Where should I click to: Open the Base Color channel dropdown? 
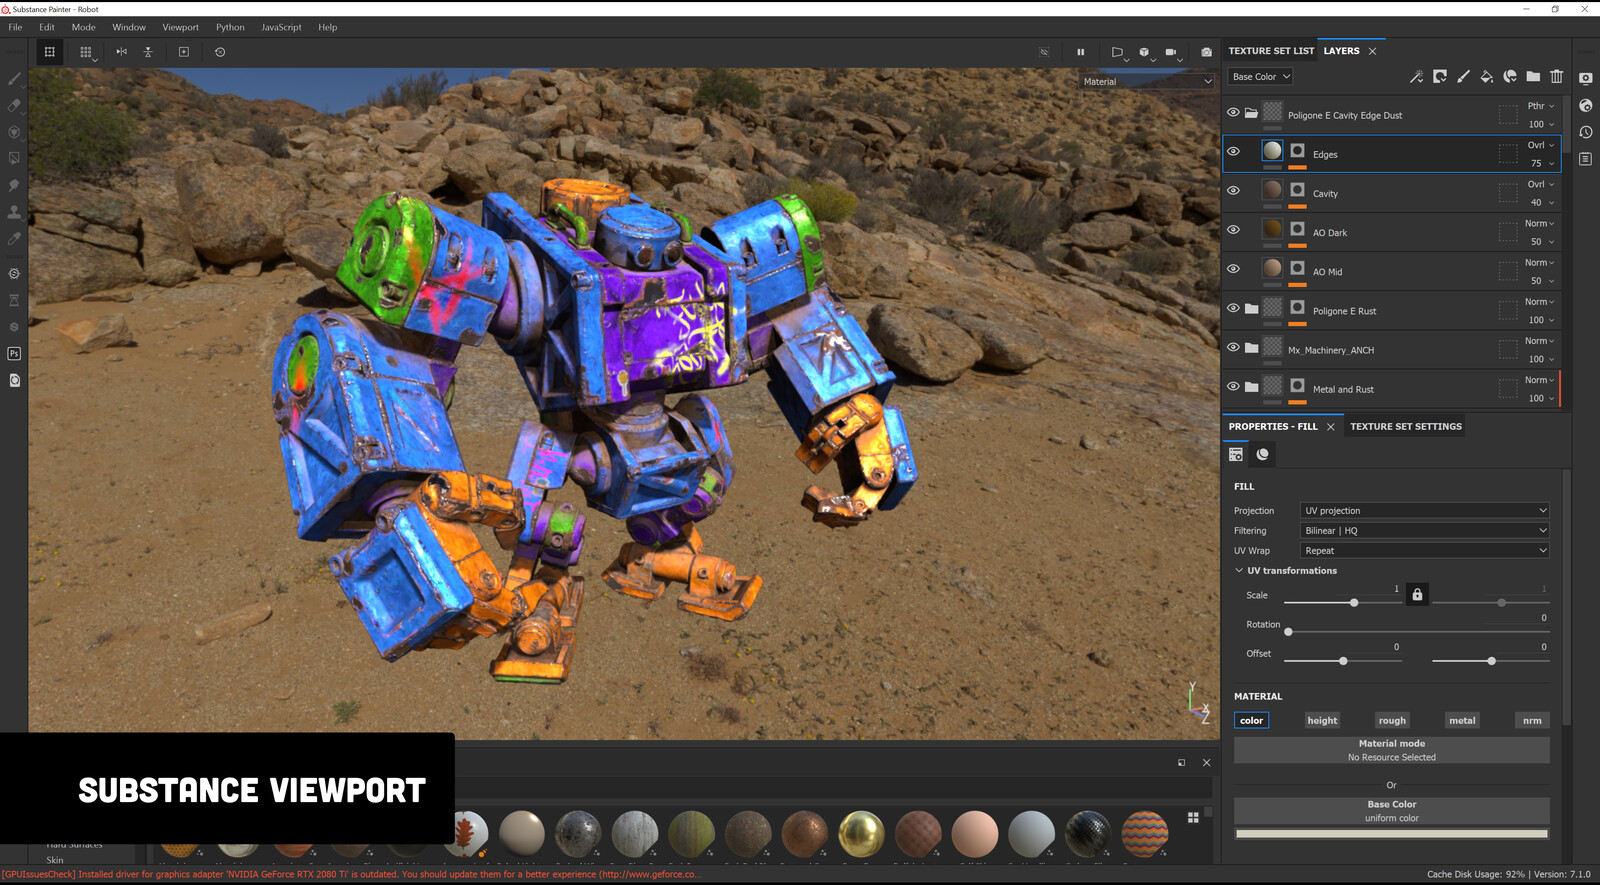pyautogui.click(x=1260, y=76)
